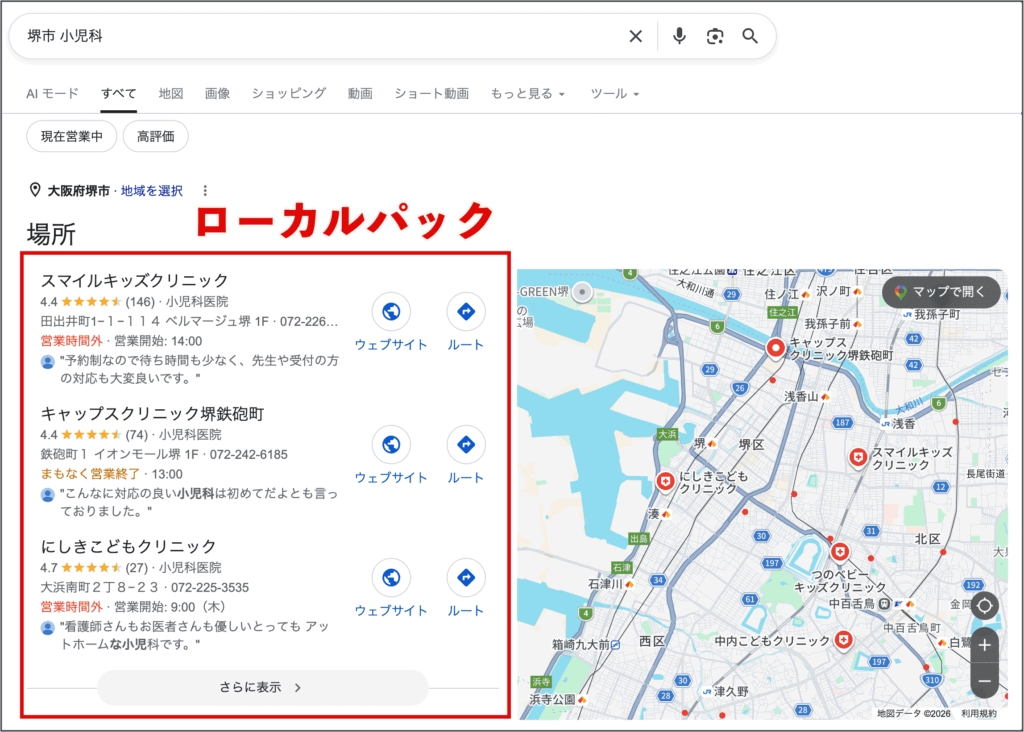Viewport: 1024px width, 732px height.
Task: Click the 4.7 (27) rating of にしきこどもクリニック
Action: (x=95, y=567)
